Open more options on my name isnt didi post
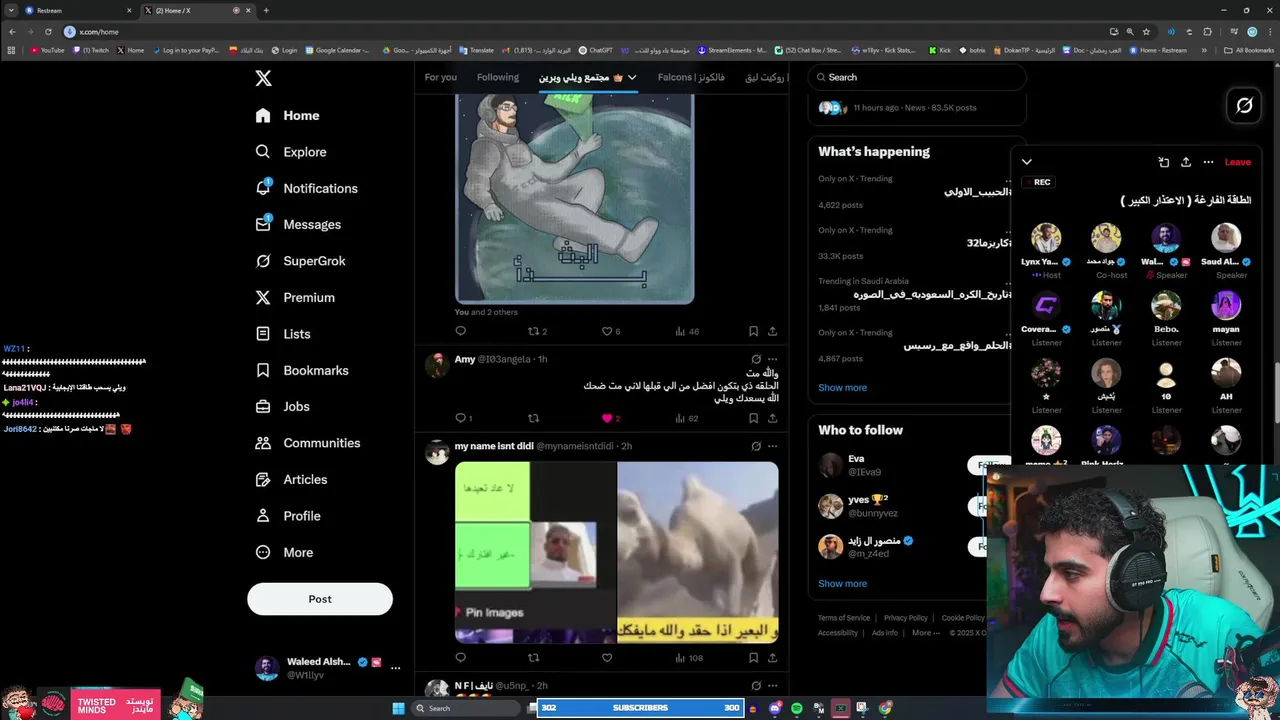Viewport: 1280px width, 720px height. [x=772, y=446]
